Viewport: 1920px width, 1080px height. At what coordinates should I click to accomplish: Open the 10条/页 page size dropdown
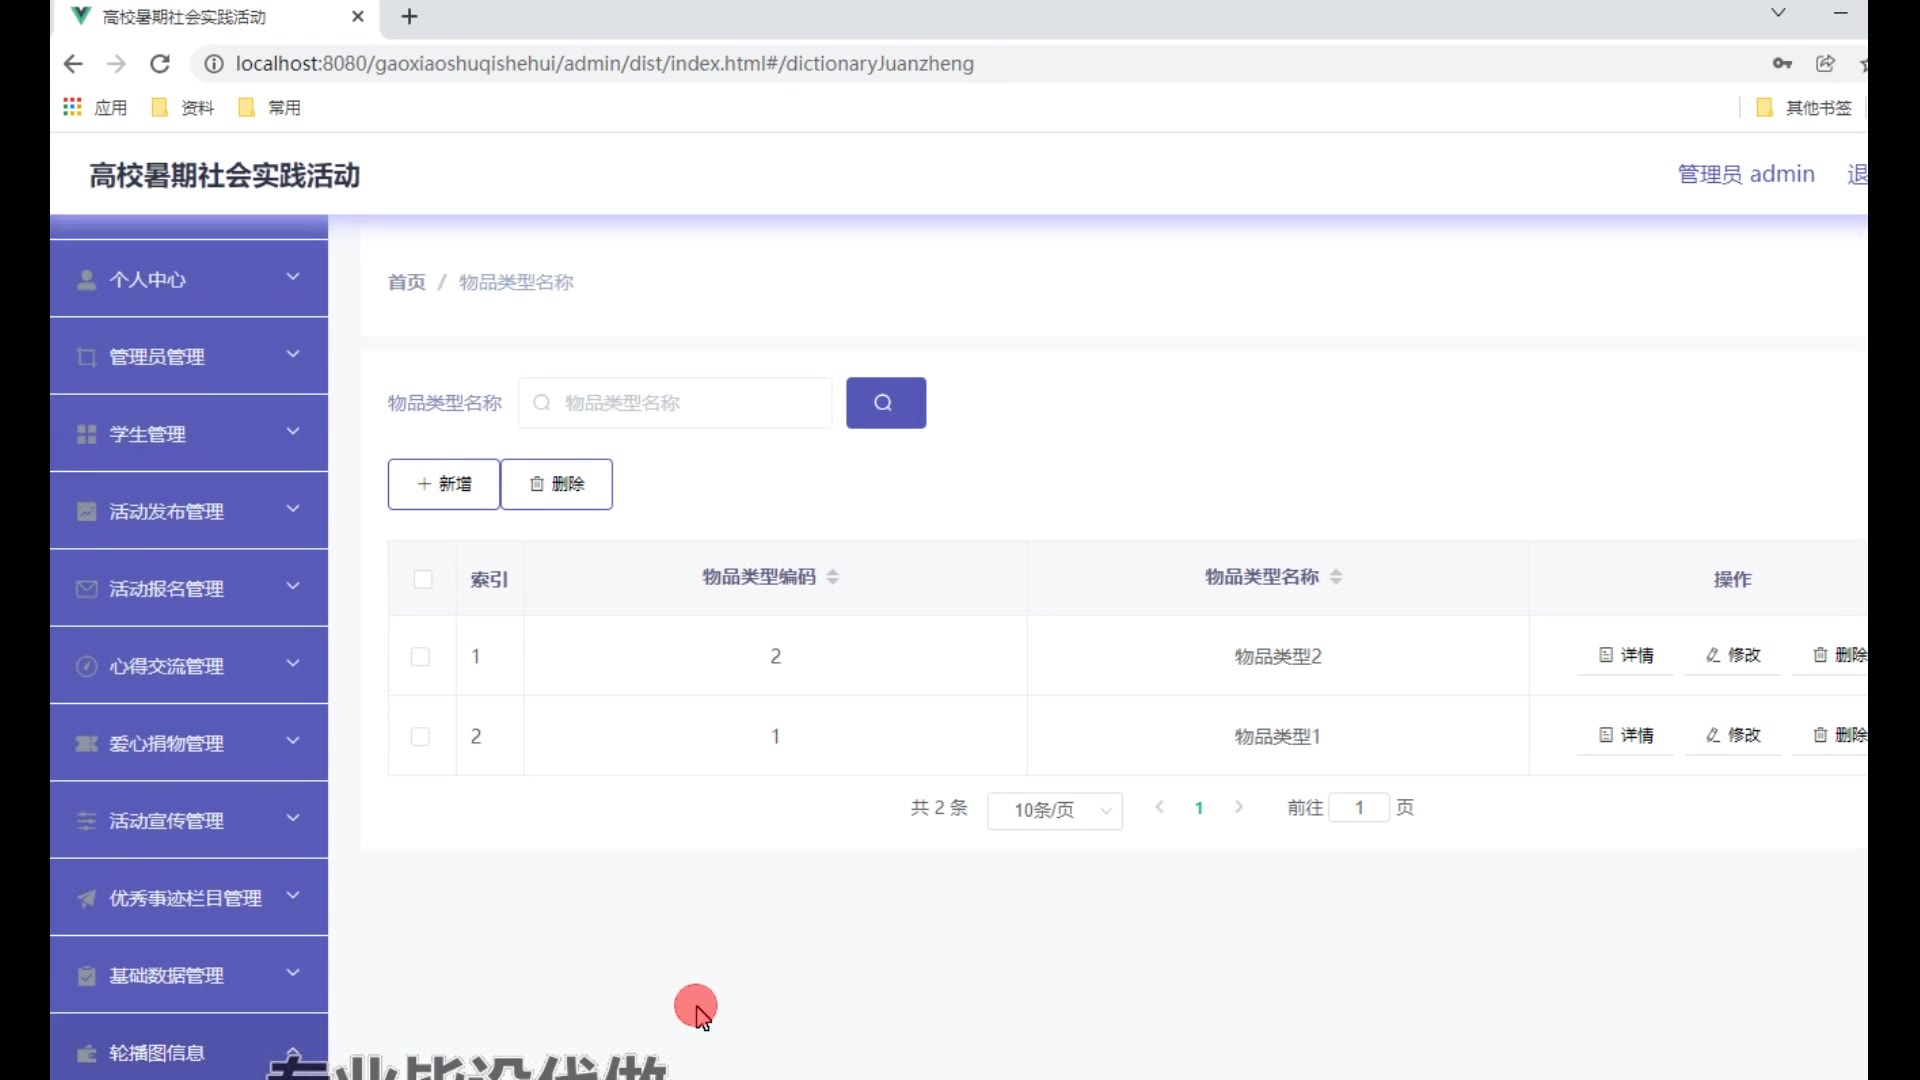[1055, 810]
